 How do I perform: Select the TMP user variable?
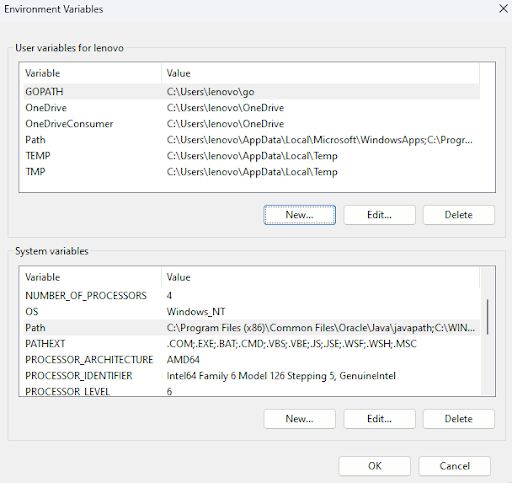pyautogui.click(x=252, y=172)
